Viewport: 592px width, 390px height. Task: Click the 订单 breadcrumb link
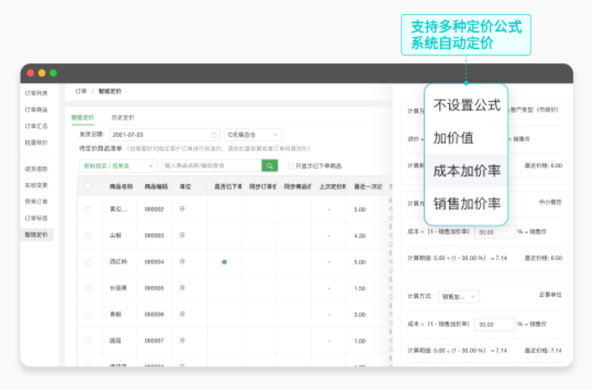click(81, 91)
